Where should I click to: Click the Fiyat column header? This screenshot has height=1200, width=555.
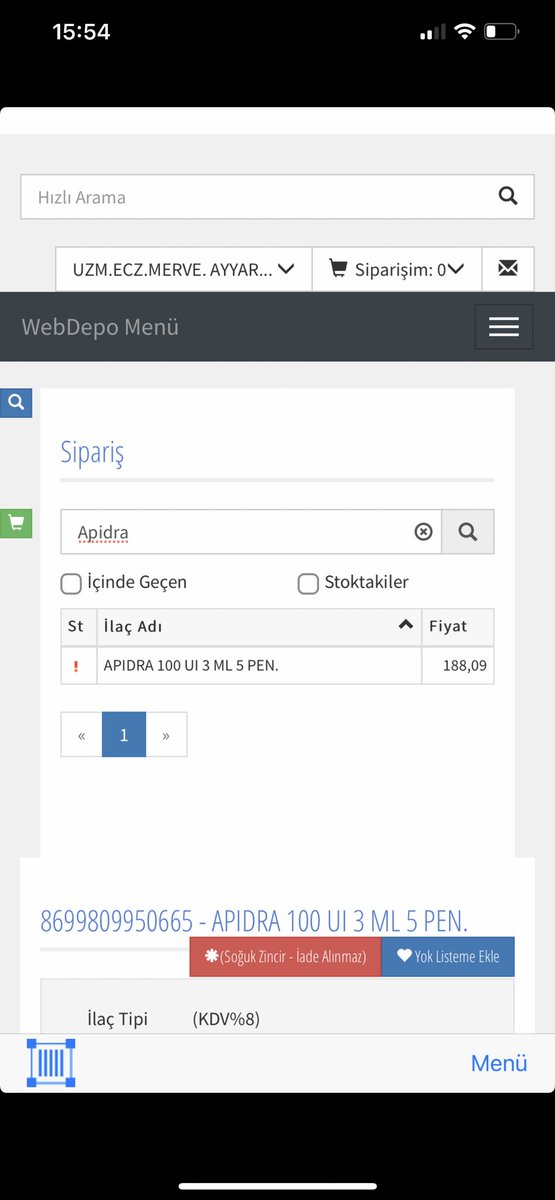pos(458,627)
